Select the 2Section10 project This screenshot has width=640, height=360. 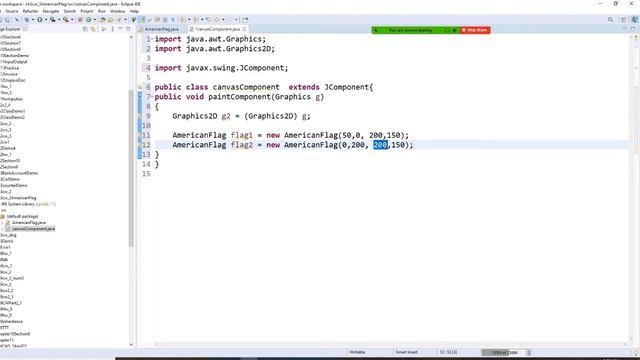(10, 160)
